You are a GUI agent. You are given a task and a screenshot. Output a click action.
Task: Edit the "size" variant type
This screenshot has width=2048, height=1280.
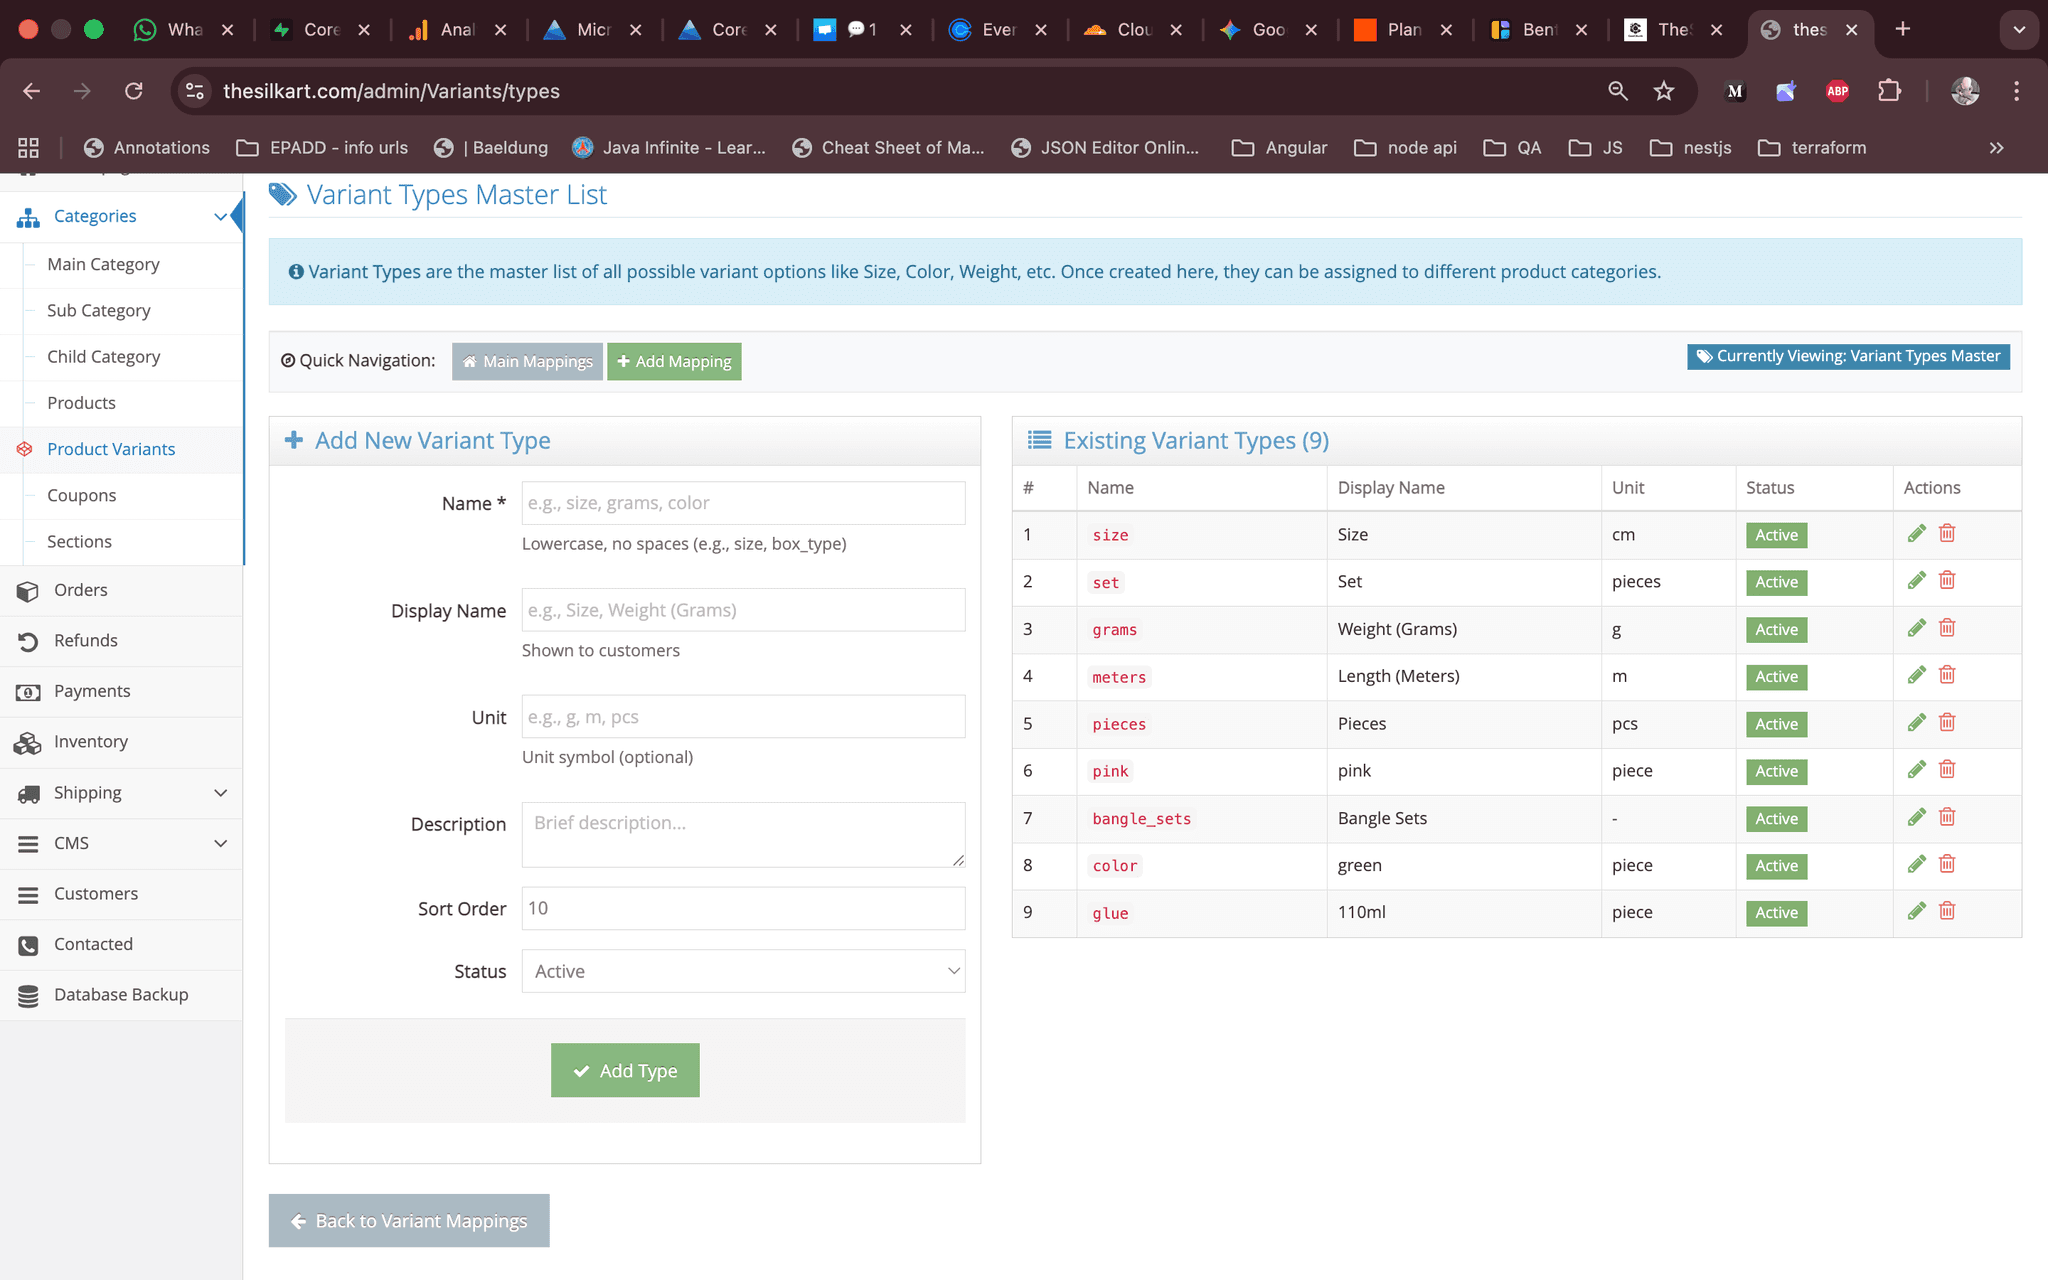[x=1917, y=533]
